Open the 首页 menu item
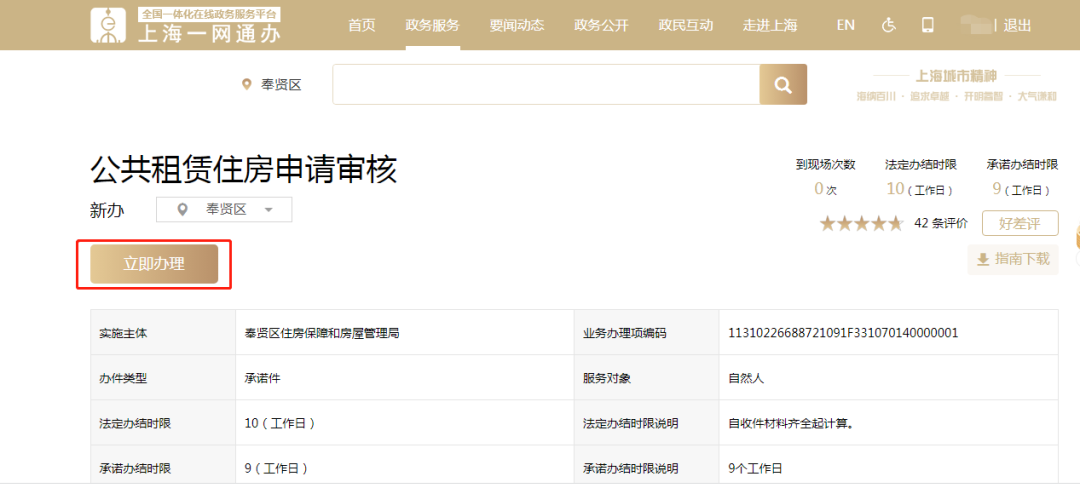 (x=362, y=25)
